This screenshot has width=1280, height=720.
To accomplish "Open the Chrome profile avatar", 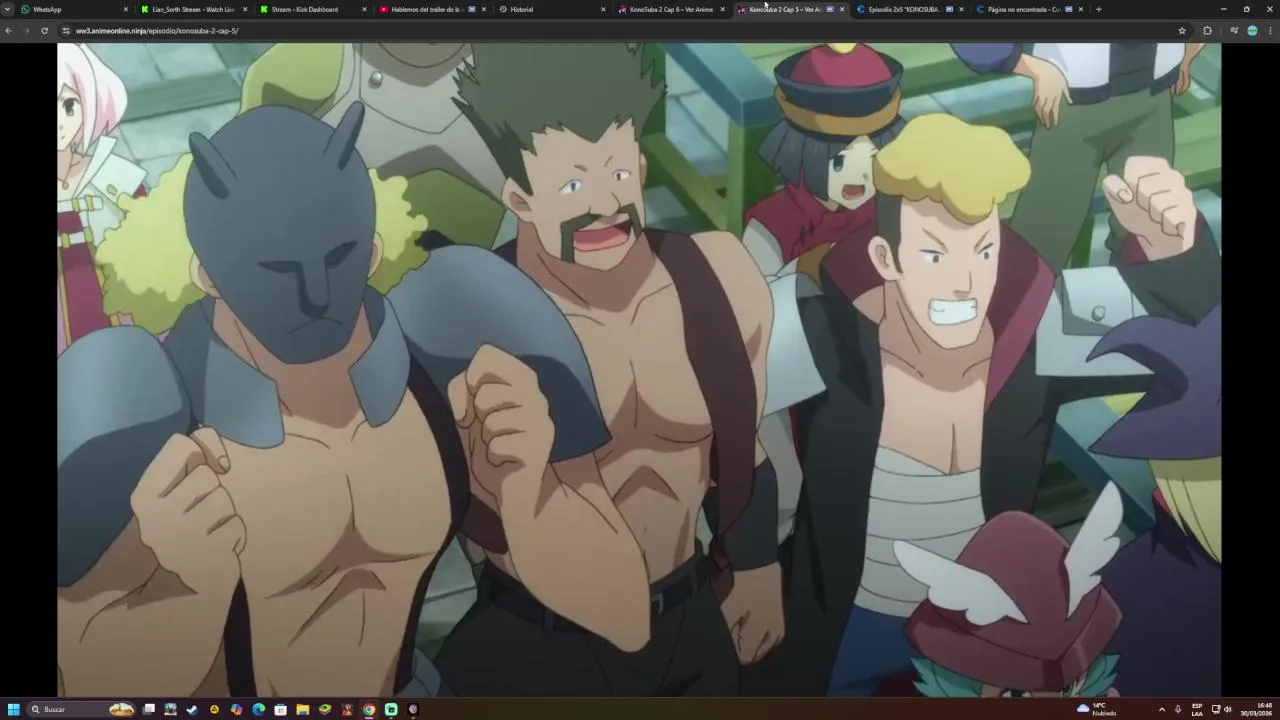I will (x=1252, y=31).
